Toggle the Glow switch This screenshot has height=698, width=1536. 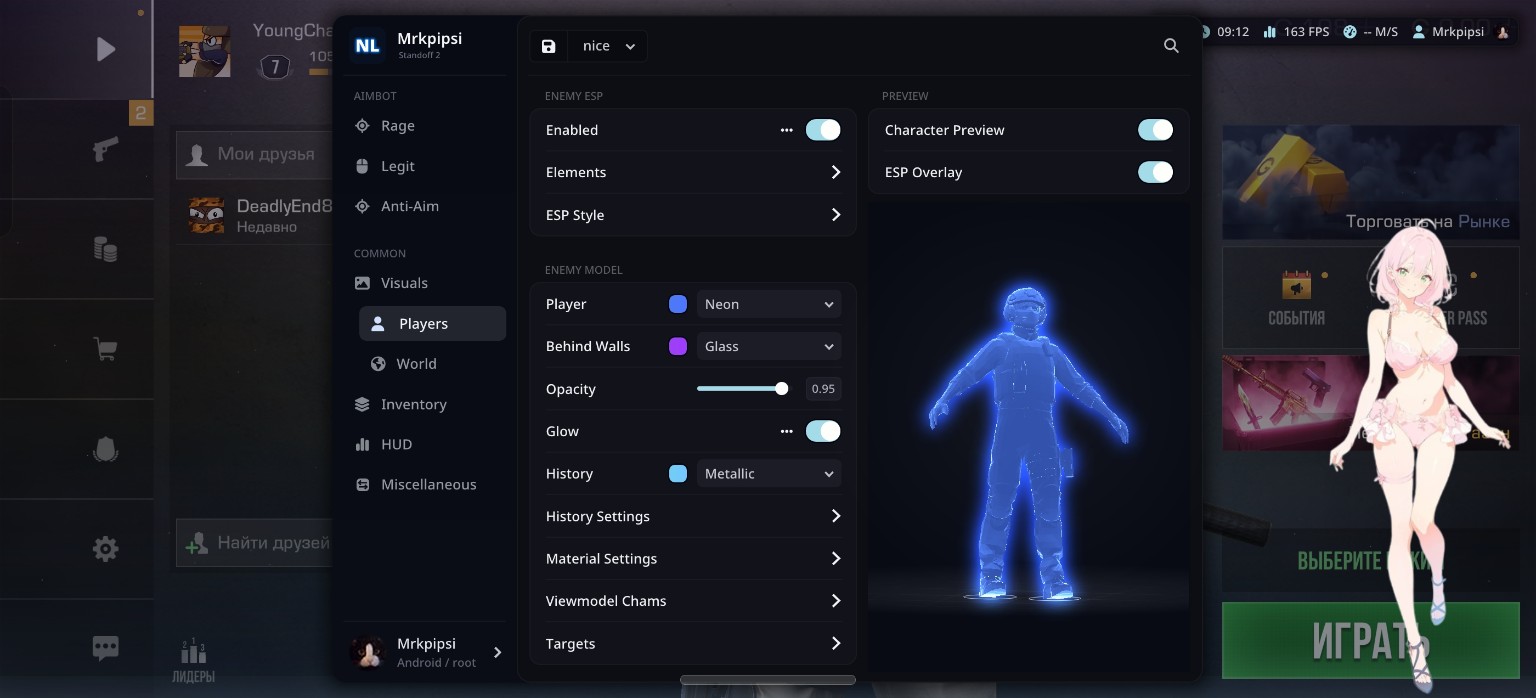[823, 431]
